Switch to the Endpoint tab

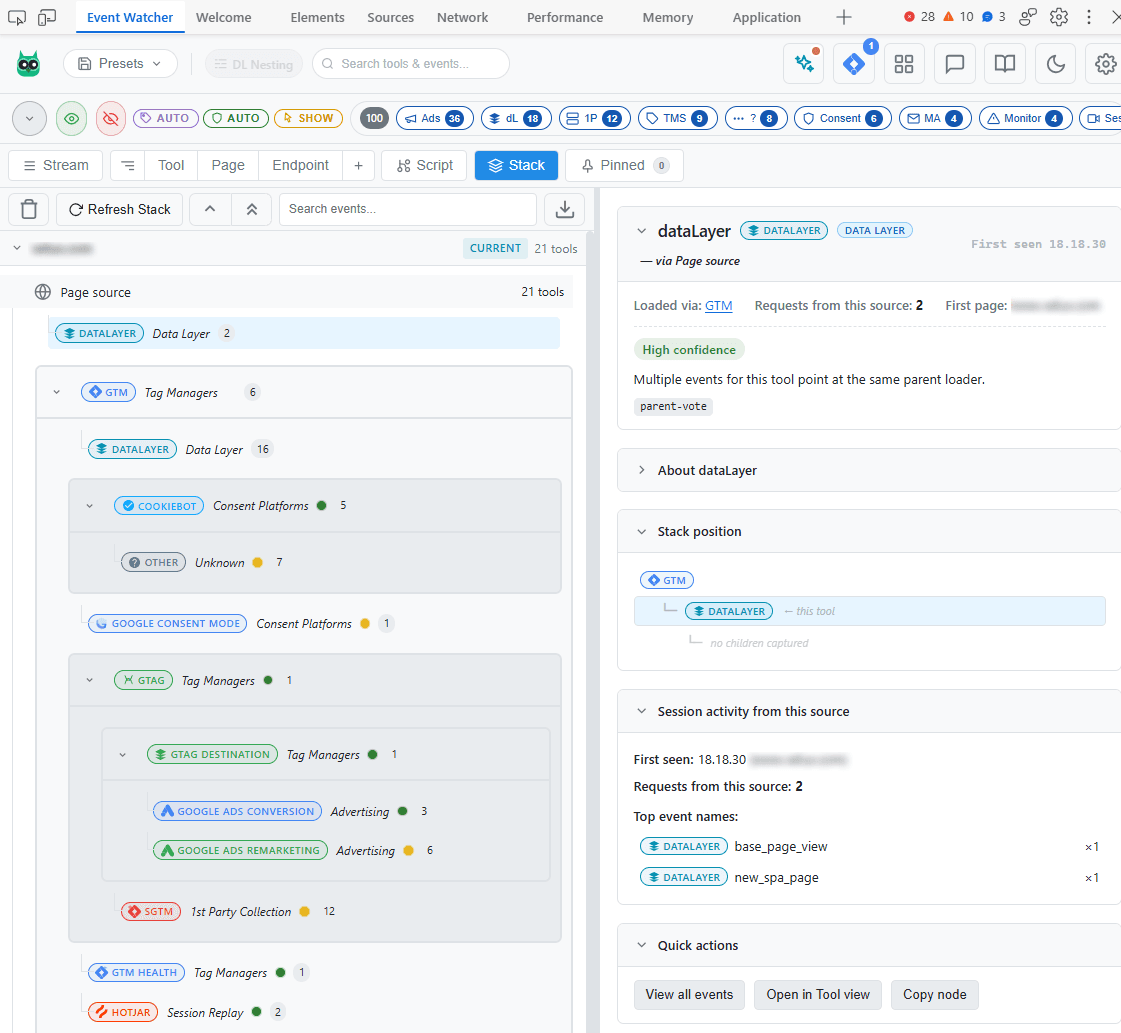click(300, 165)
